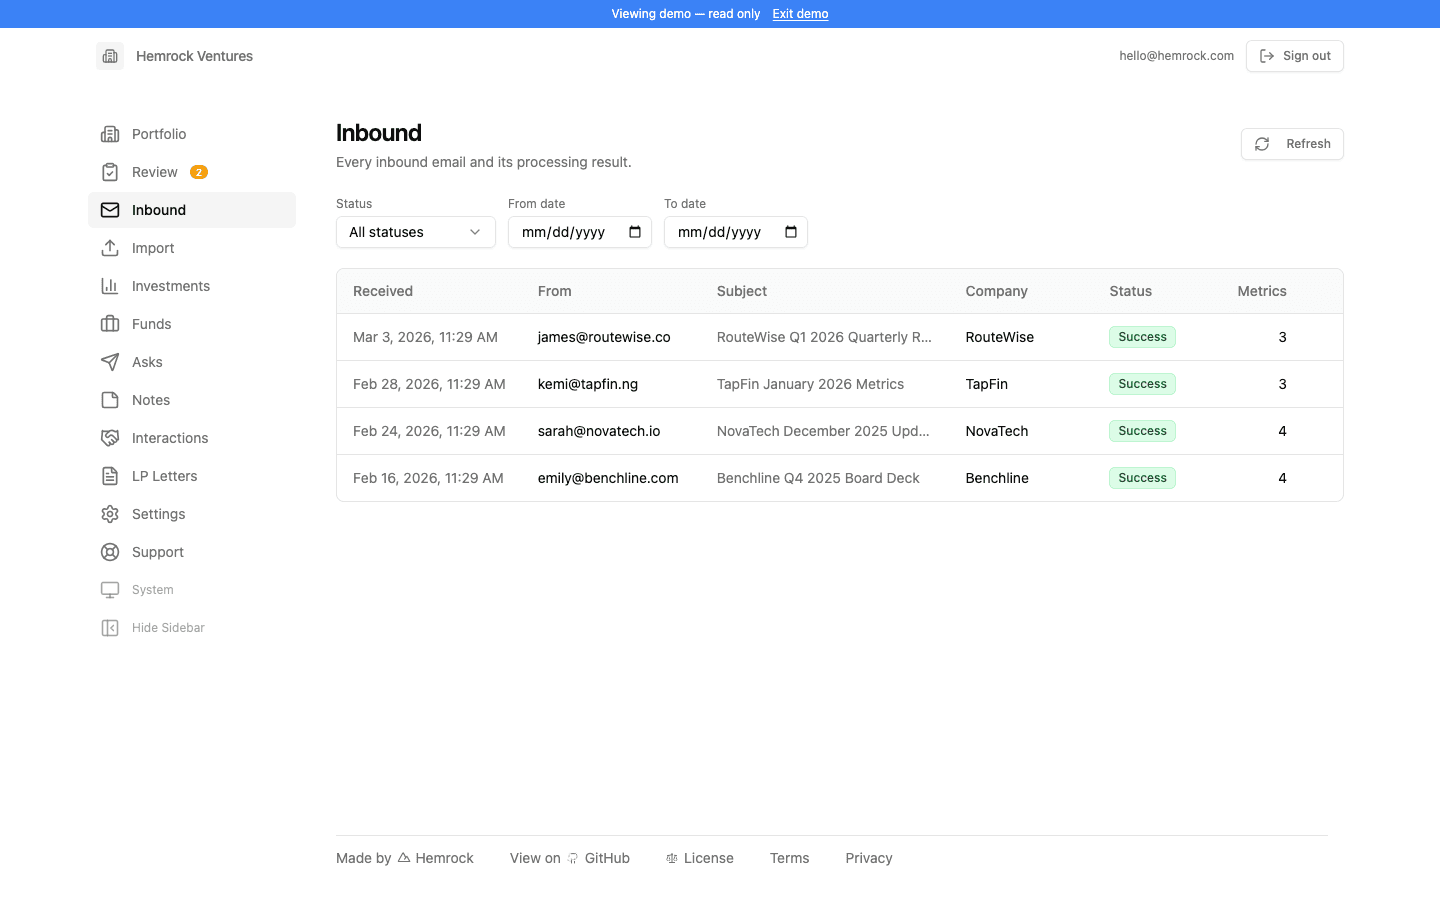Select kemi@tapfin.ng sender cell
The width and height of the screenshot is (1440, 900).
[x=588, y=384]
